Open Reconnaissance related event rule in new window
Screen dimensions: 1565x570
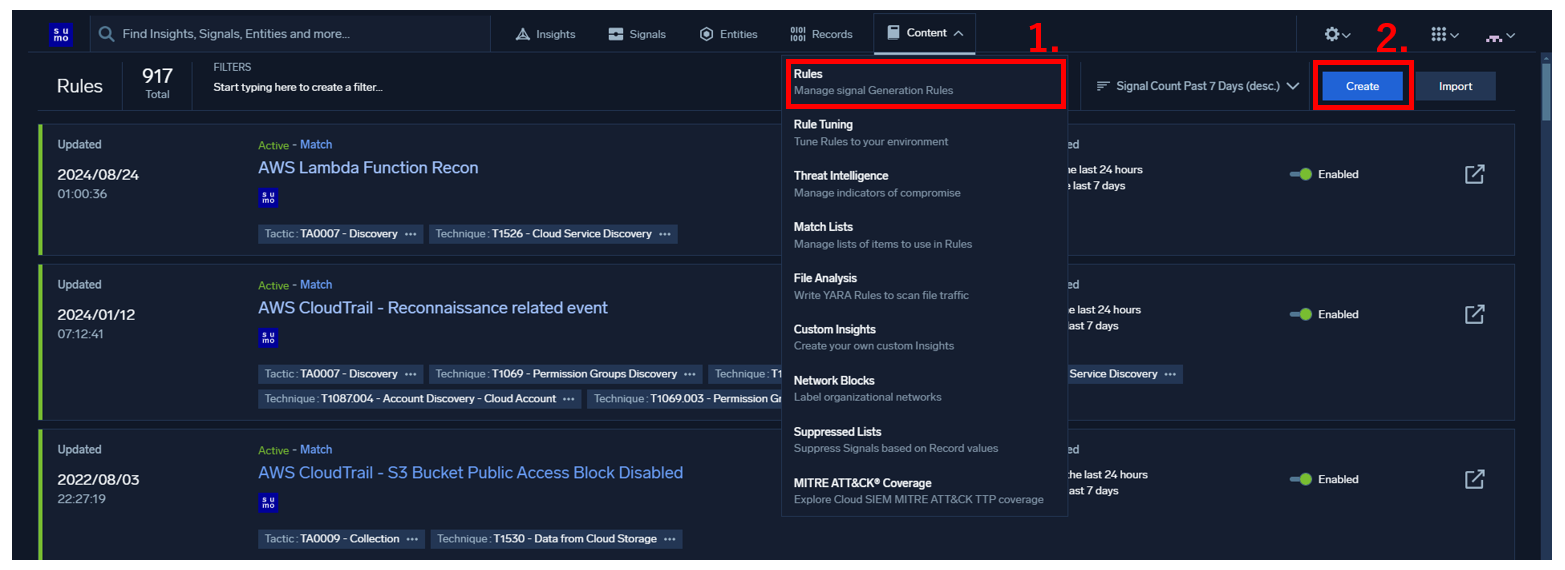pos(1474,314)
